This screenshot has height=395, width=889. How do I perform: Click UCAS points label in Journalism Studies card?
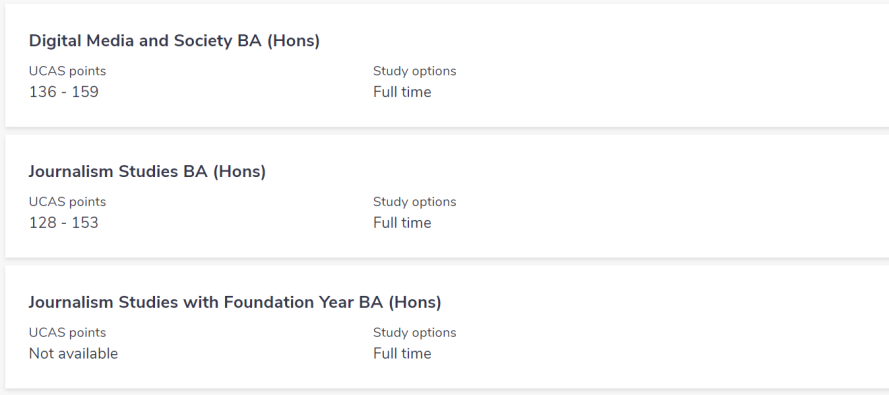coord(67,202)
